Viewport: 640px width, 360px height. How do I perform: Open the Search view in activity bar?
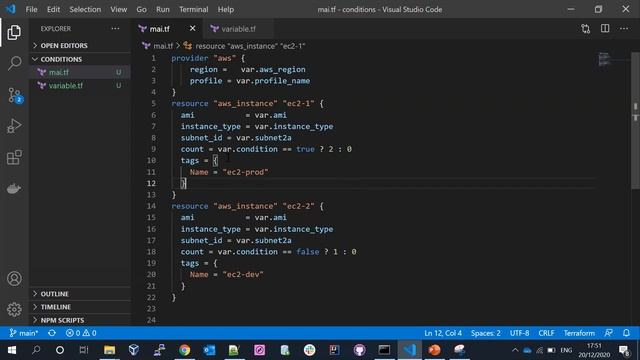click(x=14, y=63)
